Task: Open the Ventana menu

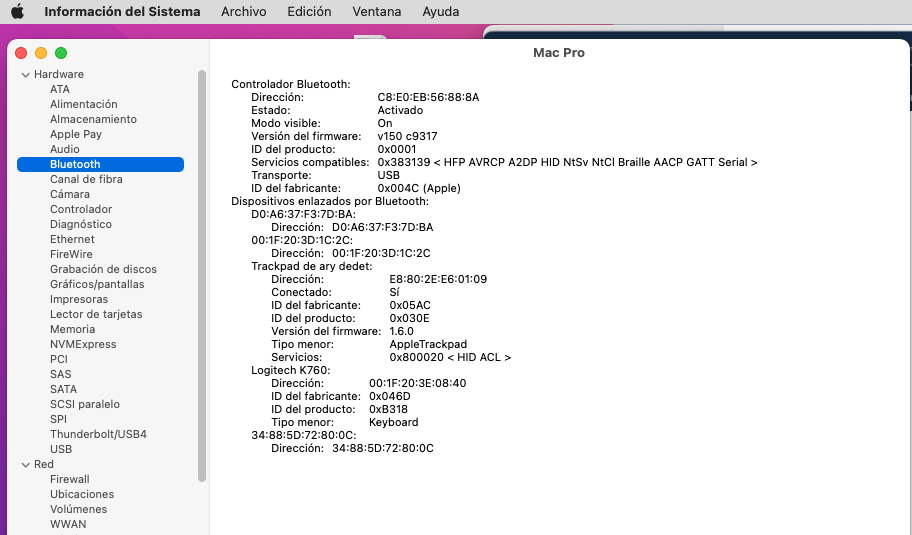Action: click(377, 12)
